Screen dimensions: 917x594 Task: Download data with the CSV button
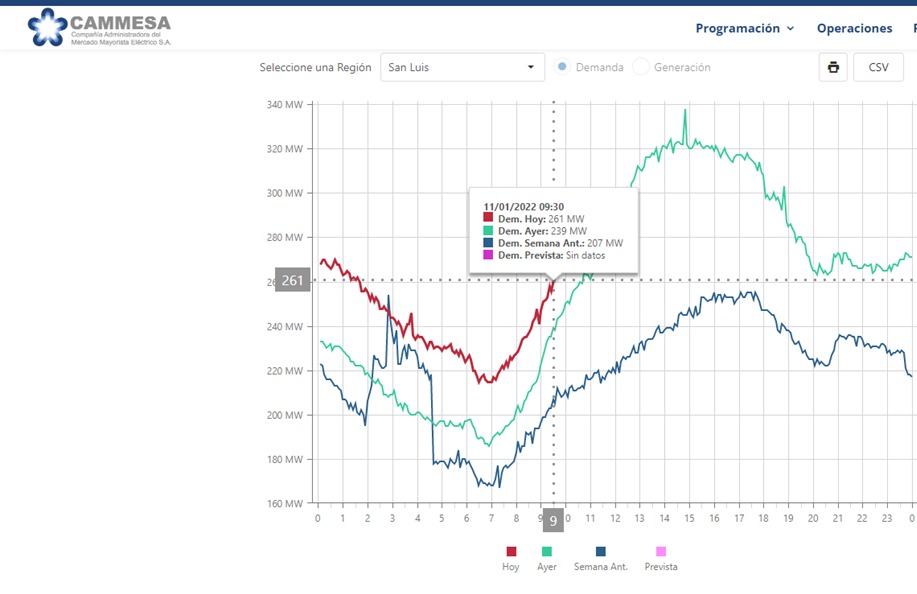[878, 67]
